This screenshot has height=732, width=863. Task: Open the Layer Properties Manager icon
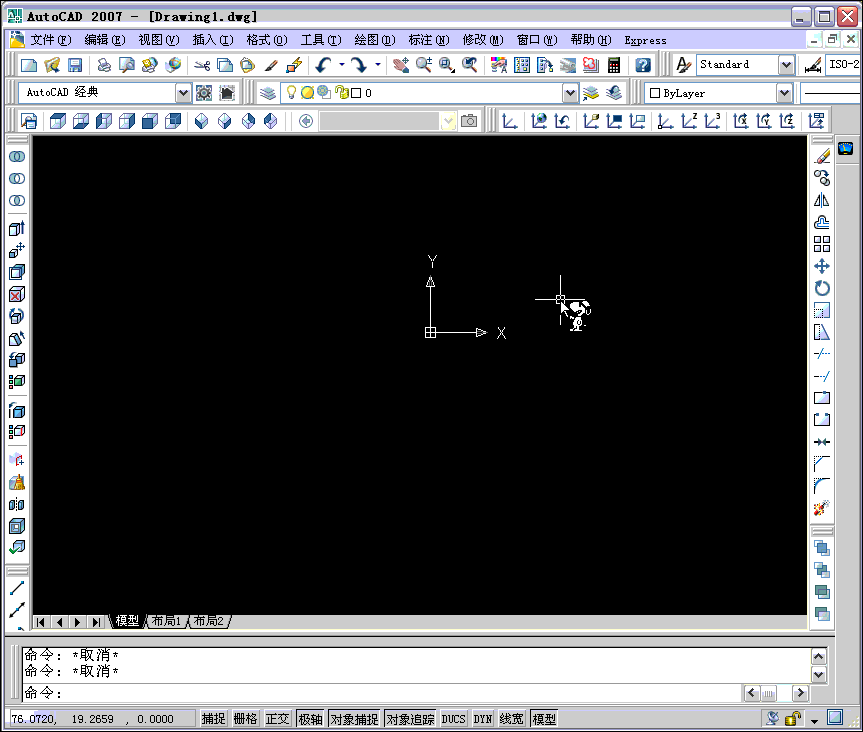pyautogui.click(x=268, y=93)
